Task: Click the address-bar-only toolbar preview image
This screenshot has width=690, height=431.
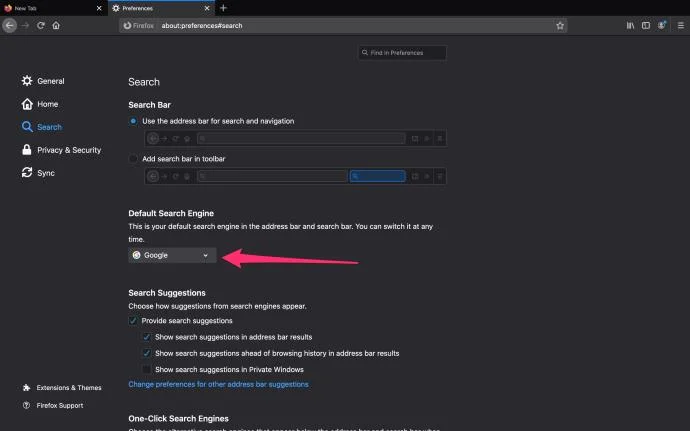Action: (x=295, y=139)
